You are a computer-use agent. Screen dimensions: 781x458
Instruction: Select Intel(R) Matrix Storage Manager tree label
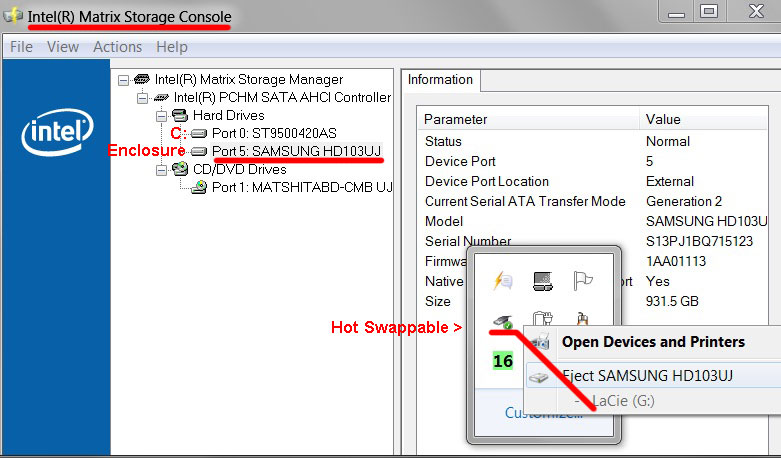point(249,79)
